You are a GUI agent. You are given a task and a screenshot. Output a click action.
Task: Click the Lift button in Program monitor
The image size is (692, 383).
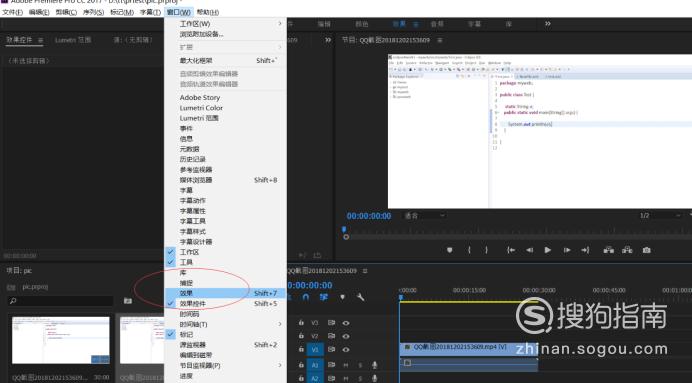[609, 250]
